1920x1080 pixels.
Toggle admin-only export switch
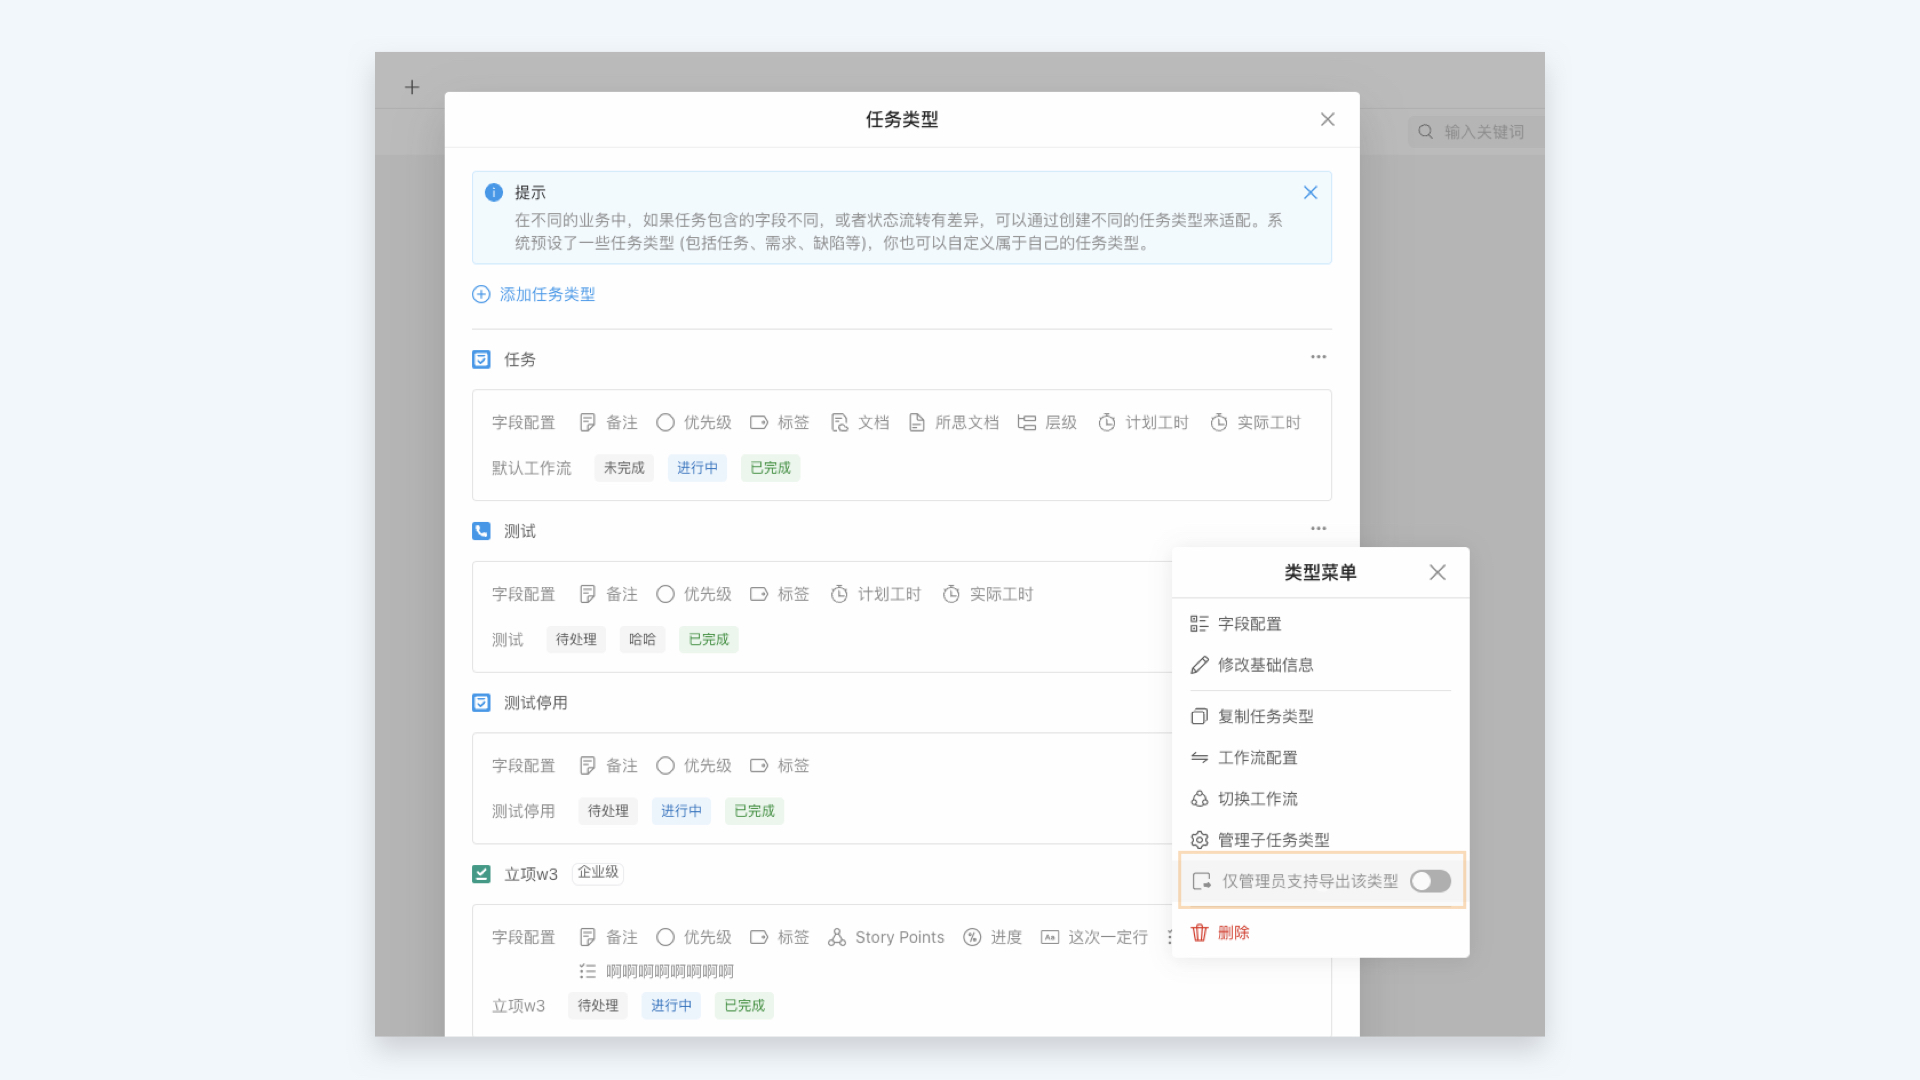tap(1430, 881)
